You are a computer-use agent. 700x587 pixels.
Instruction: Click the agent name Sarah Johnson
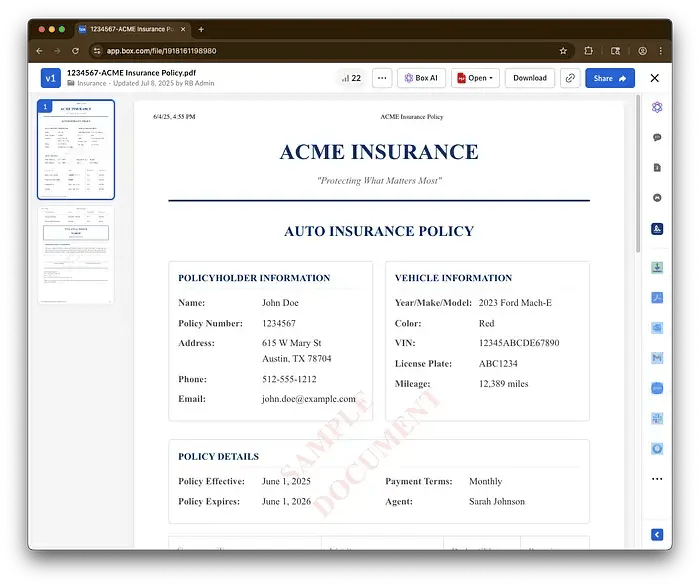497,501
